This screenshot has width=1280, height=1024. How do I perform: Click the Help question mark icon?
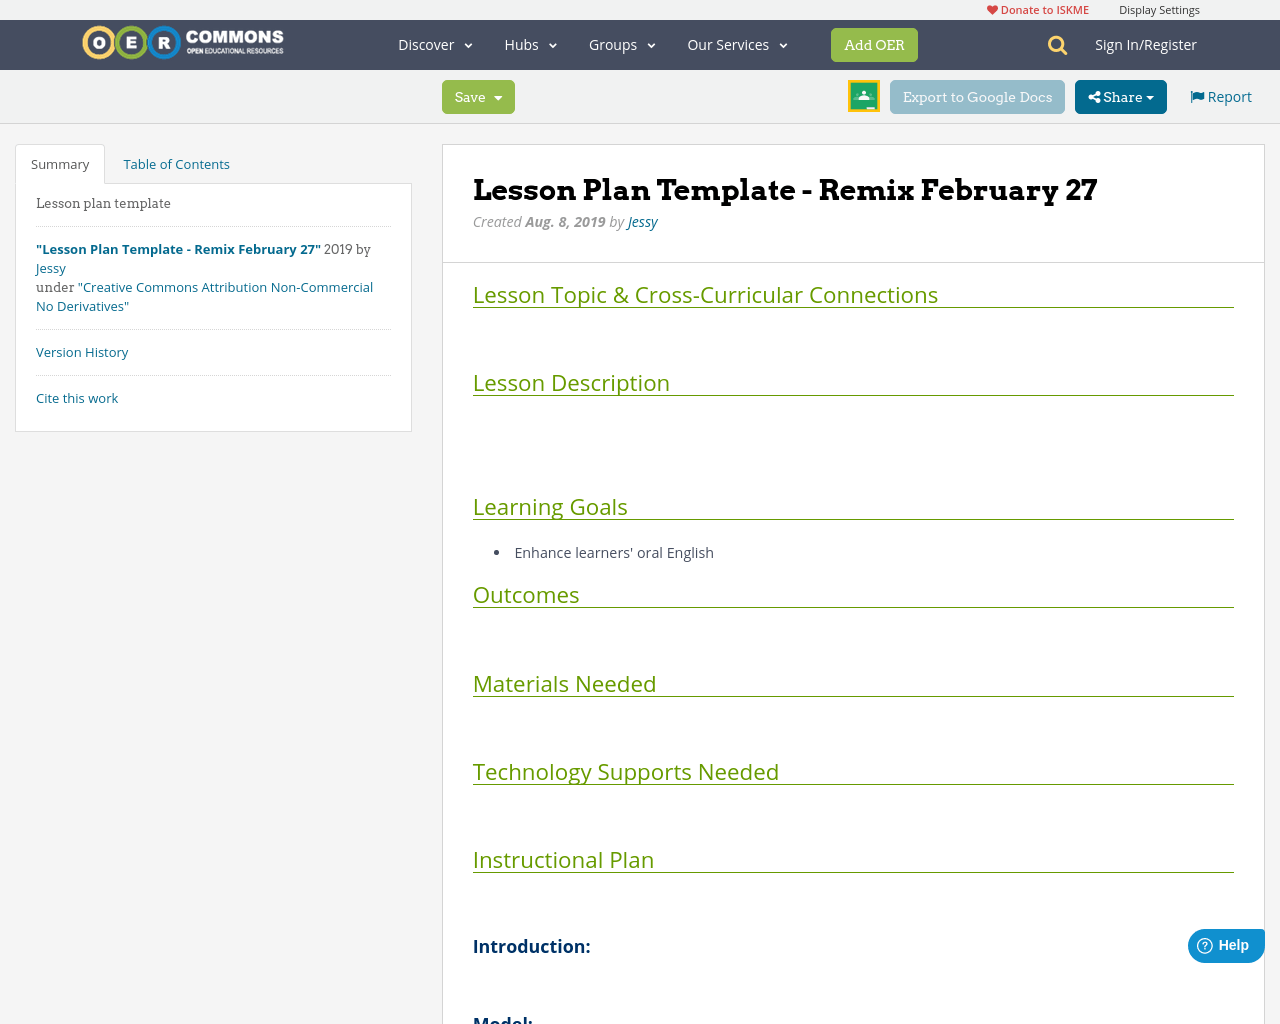[x=1207, y=944]
